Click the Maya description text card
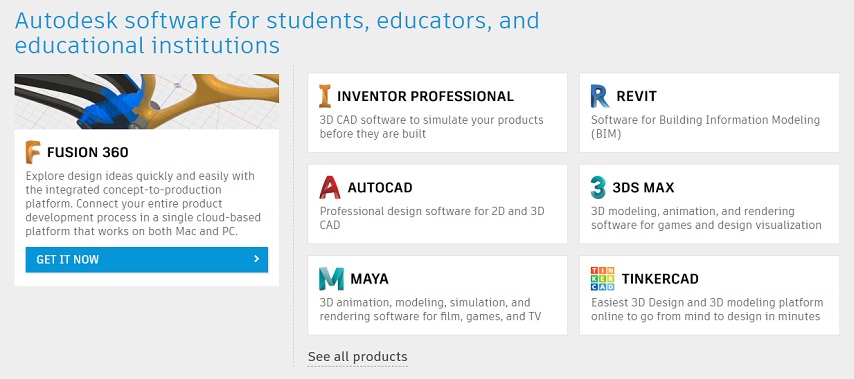 [437, 295]
